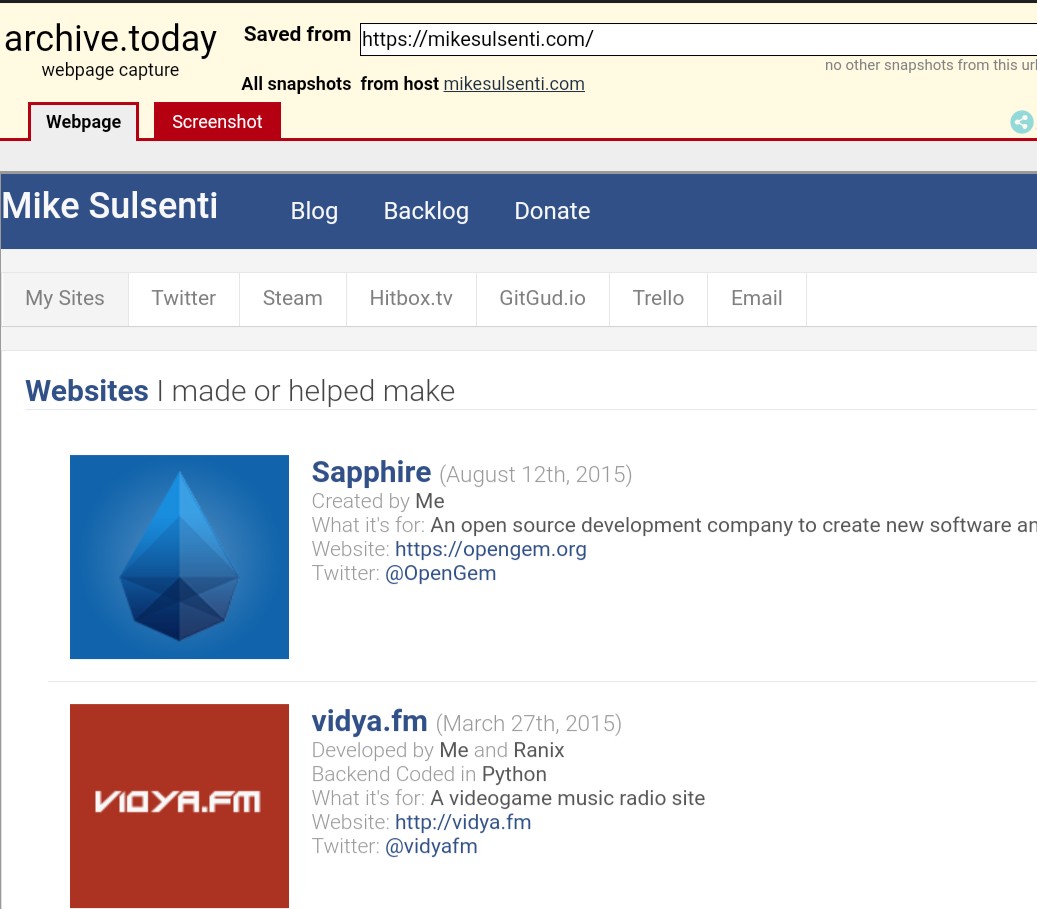Click the '(March 27th, 2015)' date text
This screenshot has width=1037, height=909.
pyautogui.click(x=528, y=723)
